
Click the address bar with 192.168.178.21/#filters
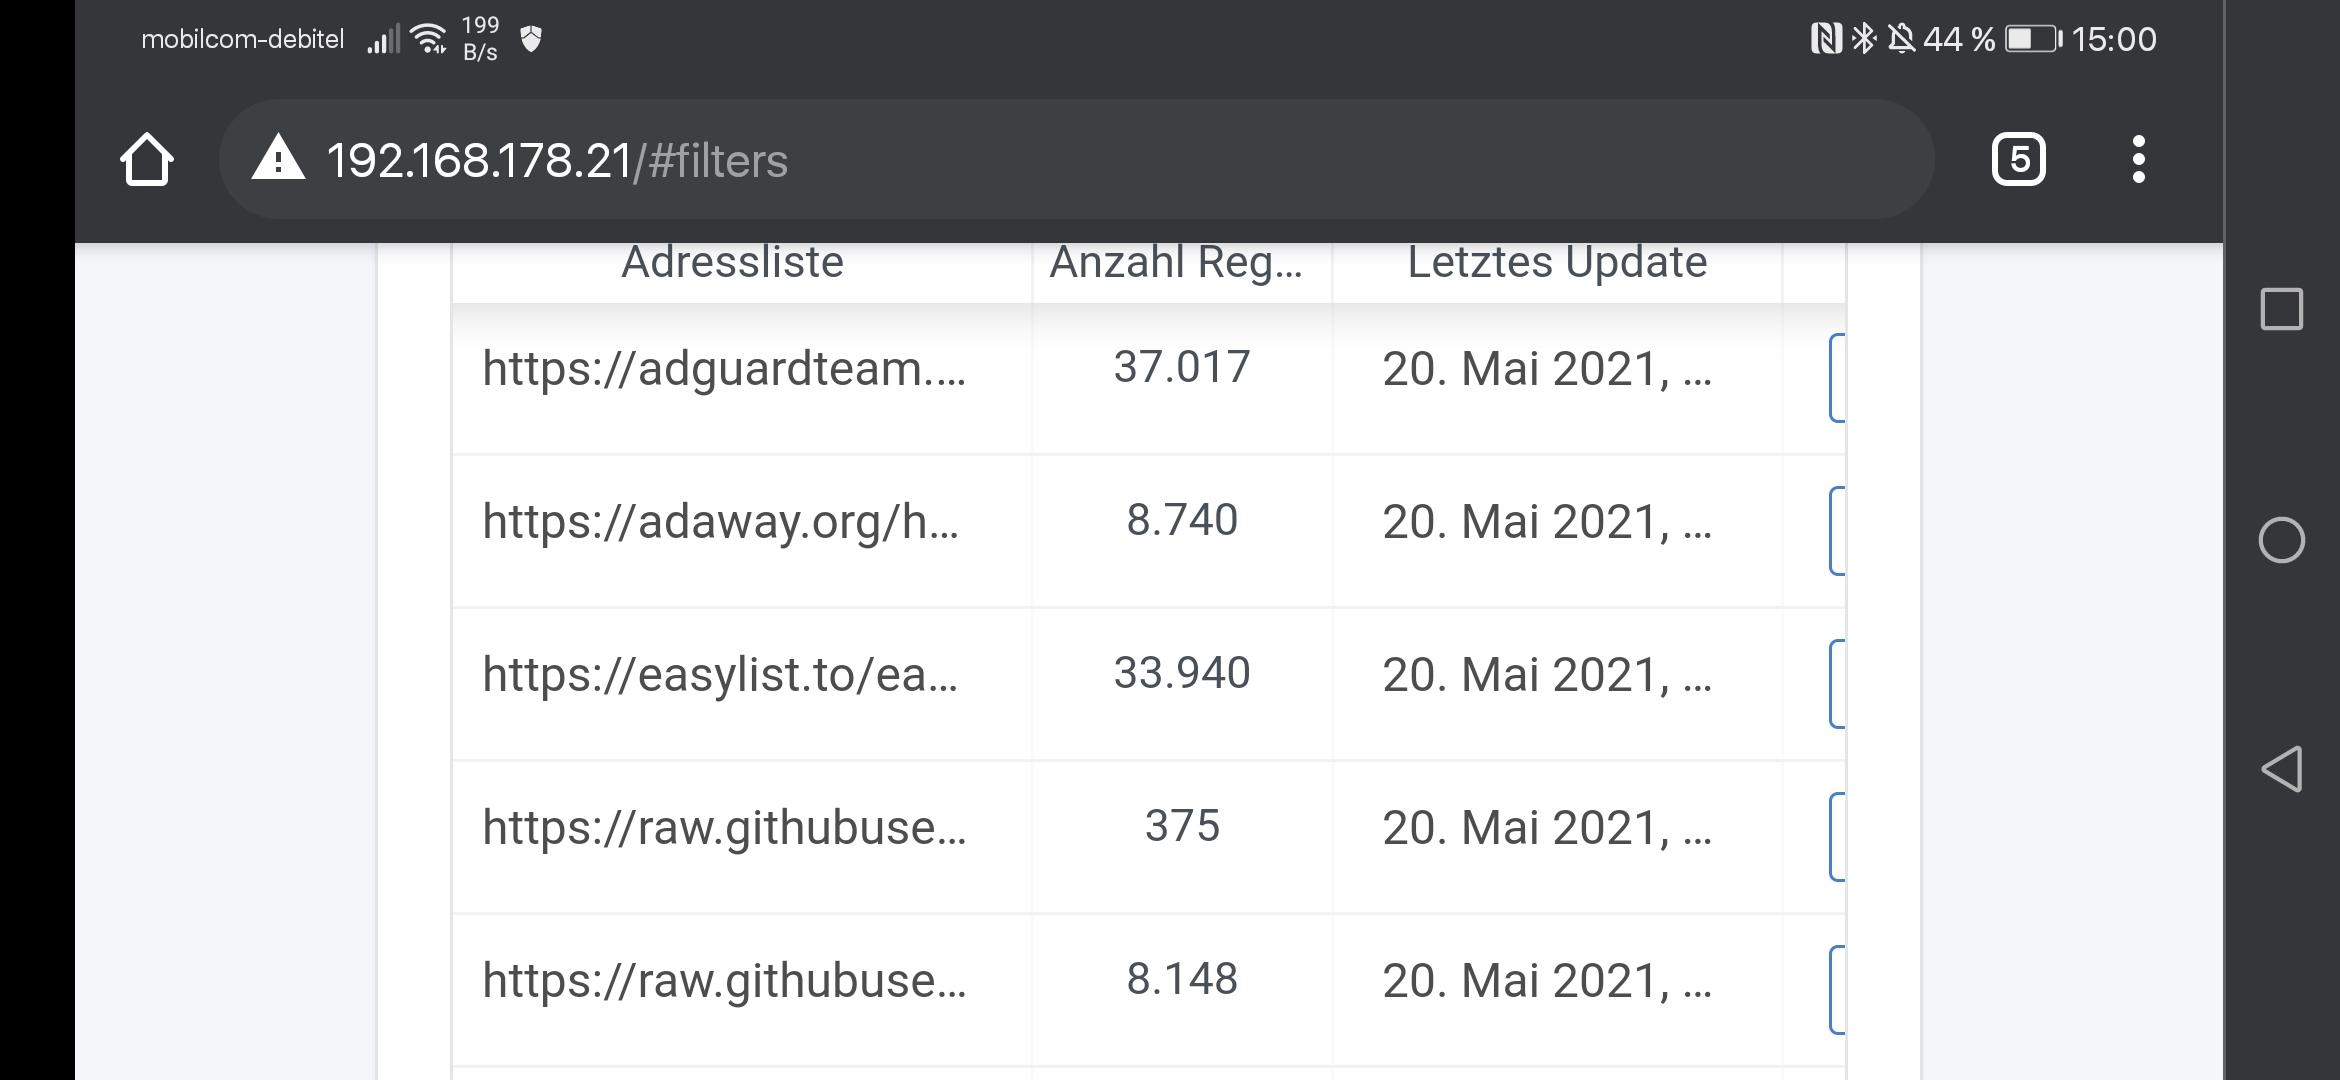(x=1076, y=160)
